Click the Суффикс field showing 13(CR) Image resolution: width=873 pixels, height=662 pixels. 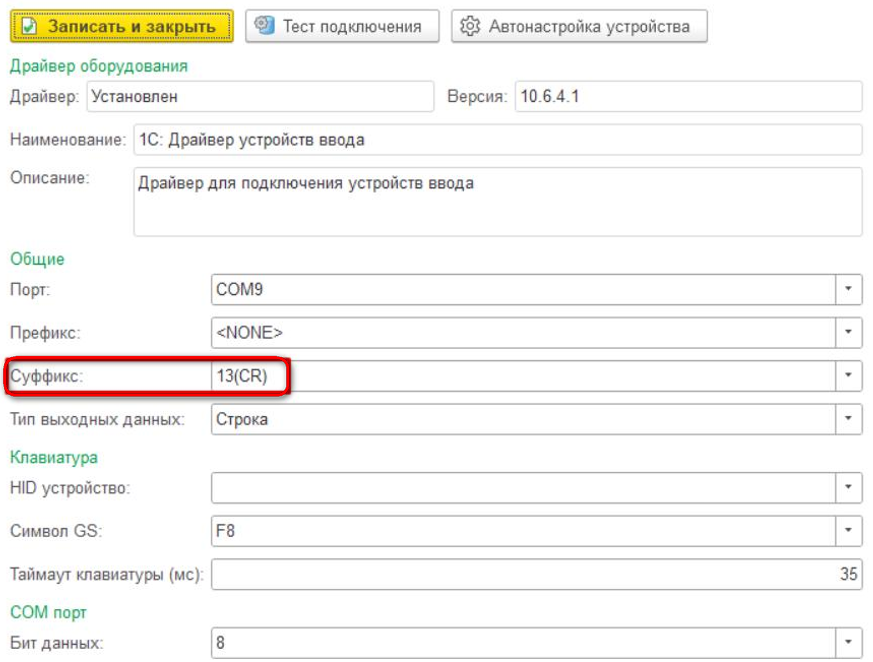tap(523, 376)
